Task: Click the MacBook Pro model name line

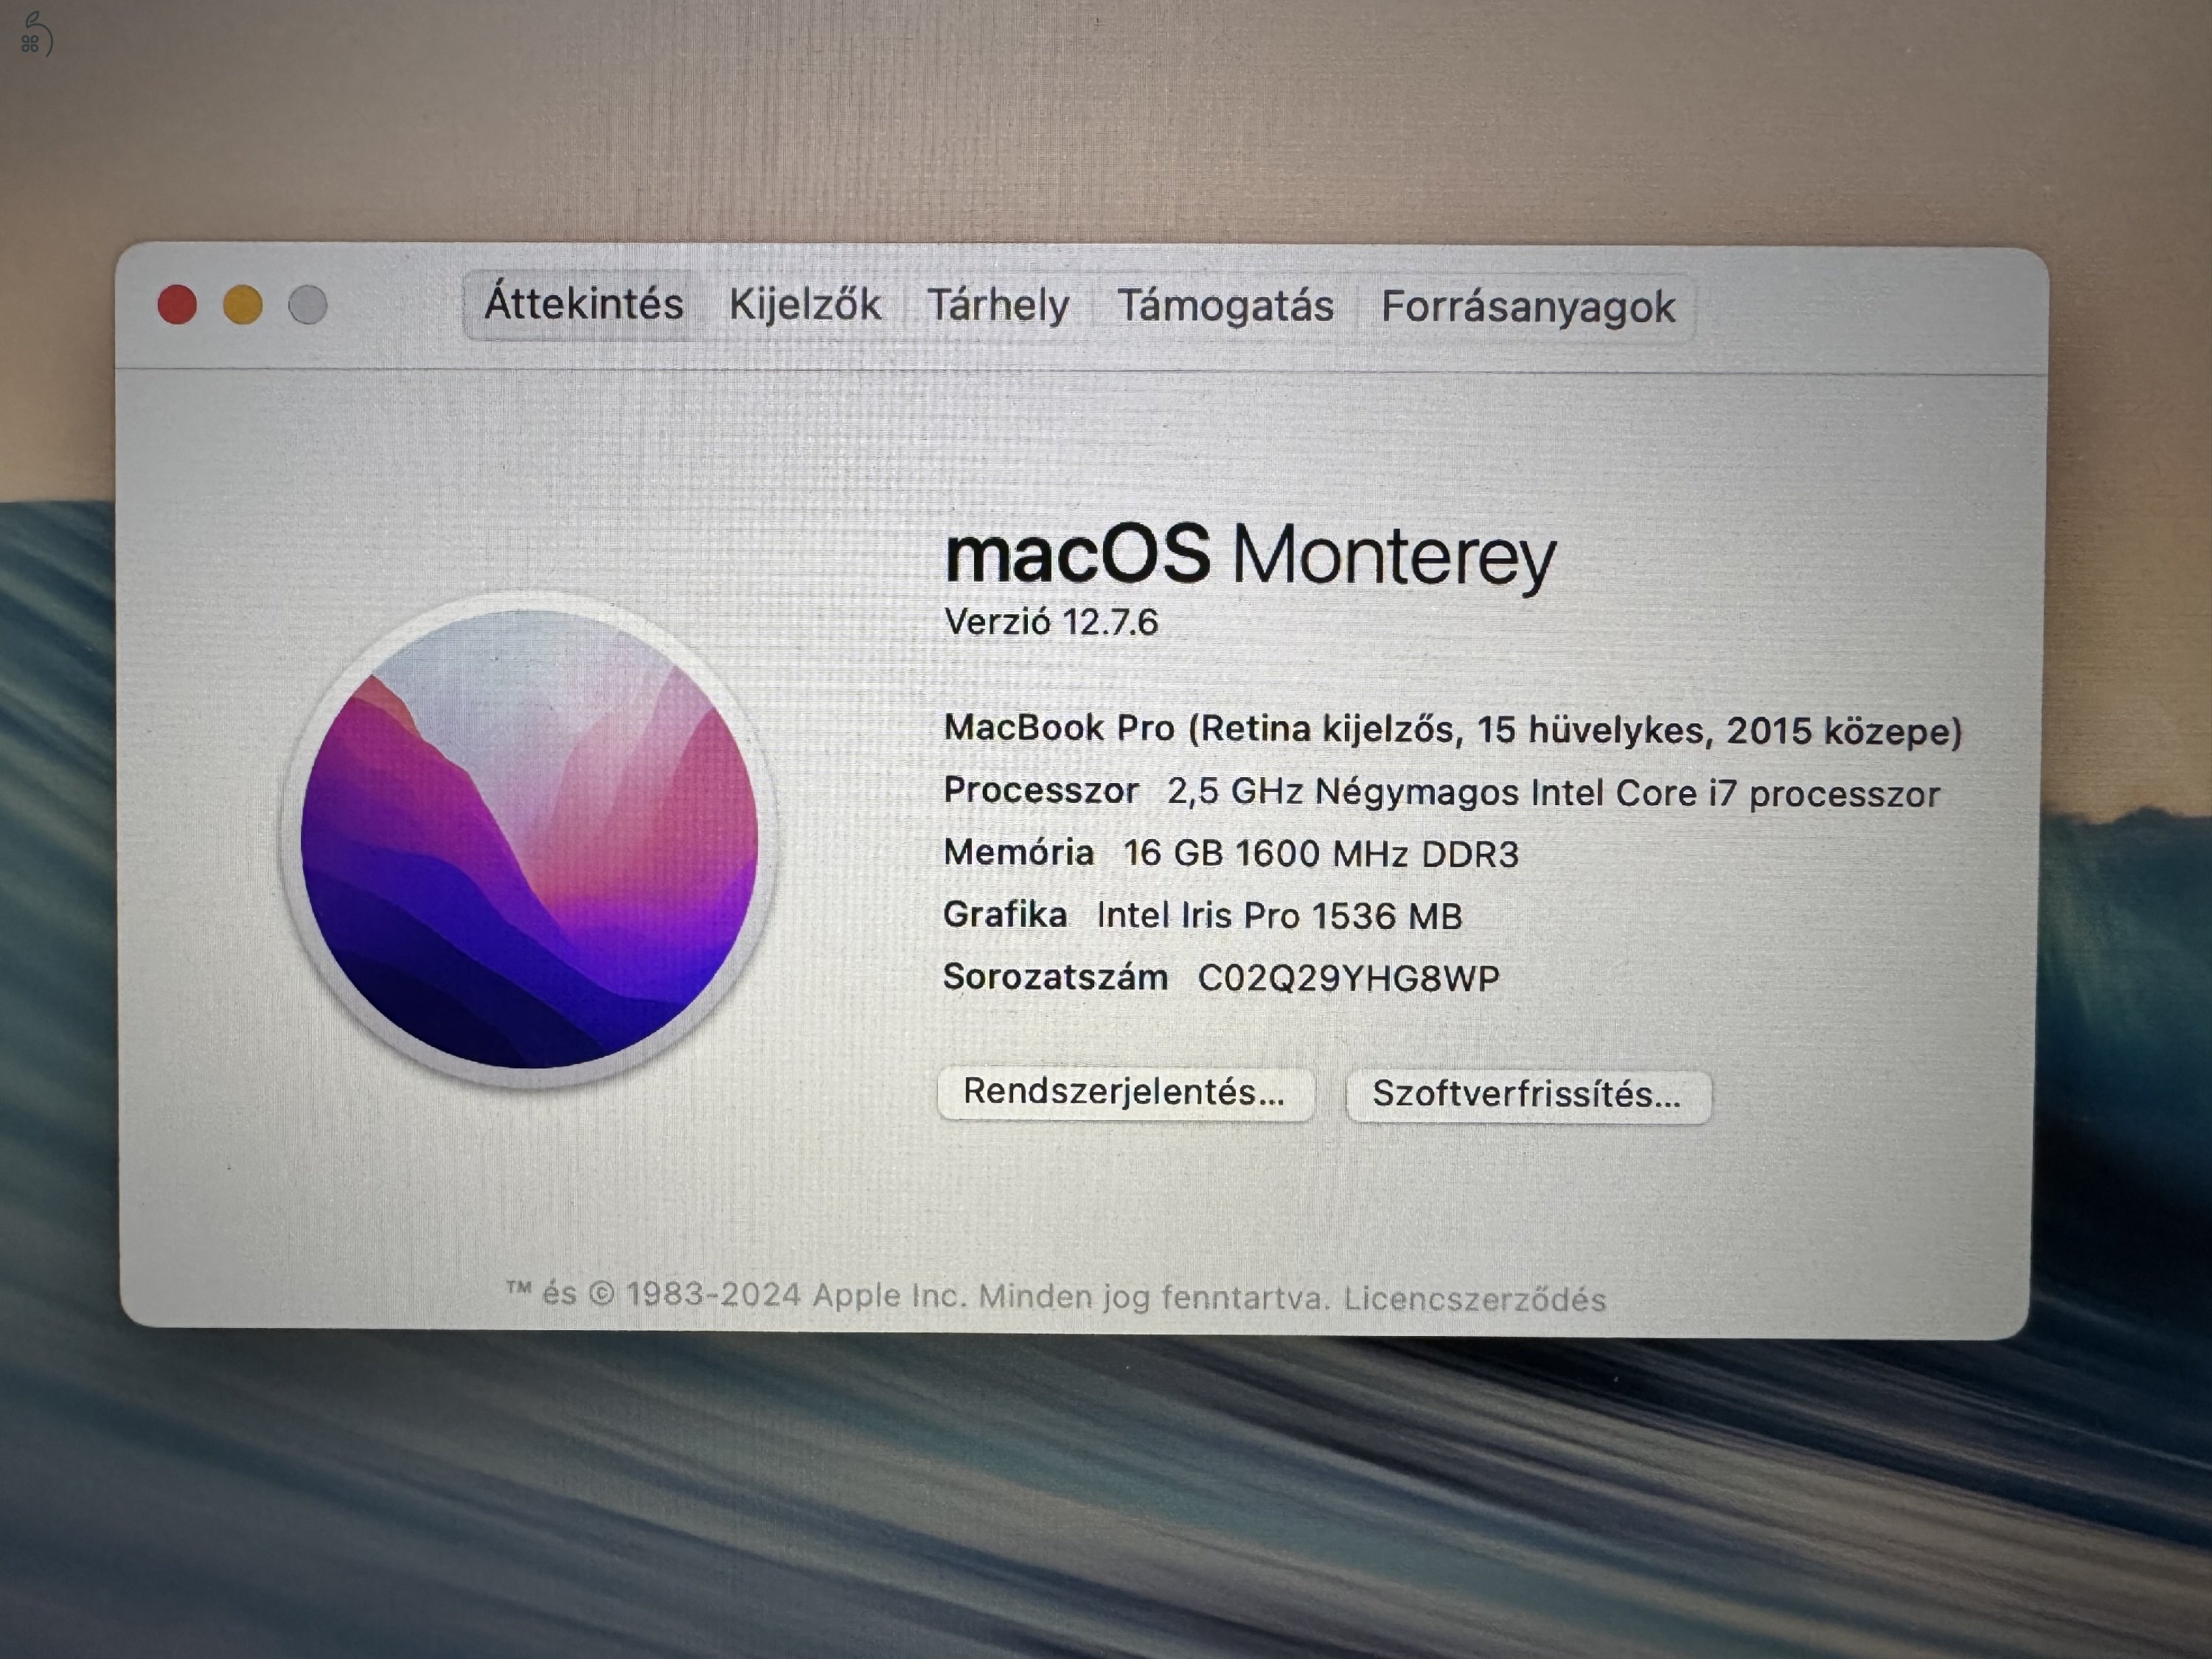Action: (x=1453, y=730)
